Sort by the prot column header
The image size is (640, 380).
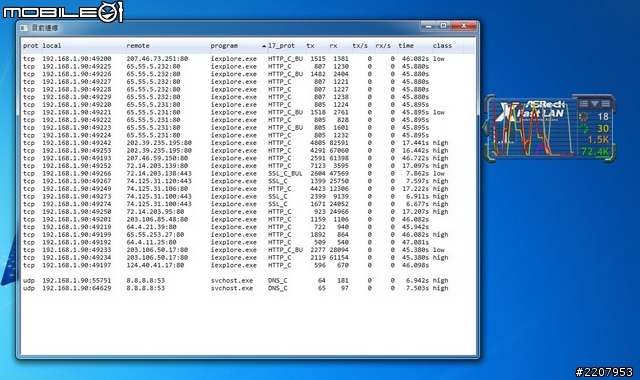pos(31,46)
